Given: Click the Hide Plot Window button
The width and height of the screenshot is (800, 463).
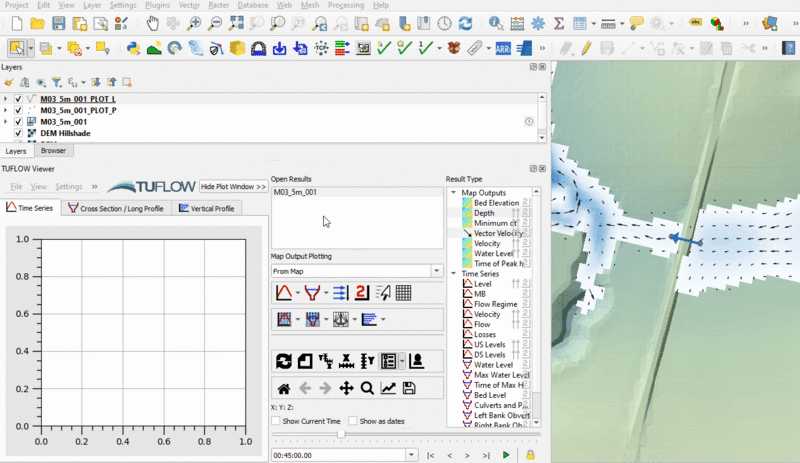Looking at the screenshot, I should pos(233,187).
